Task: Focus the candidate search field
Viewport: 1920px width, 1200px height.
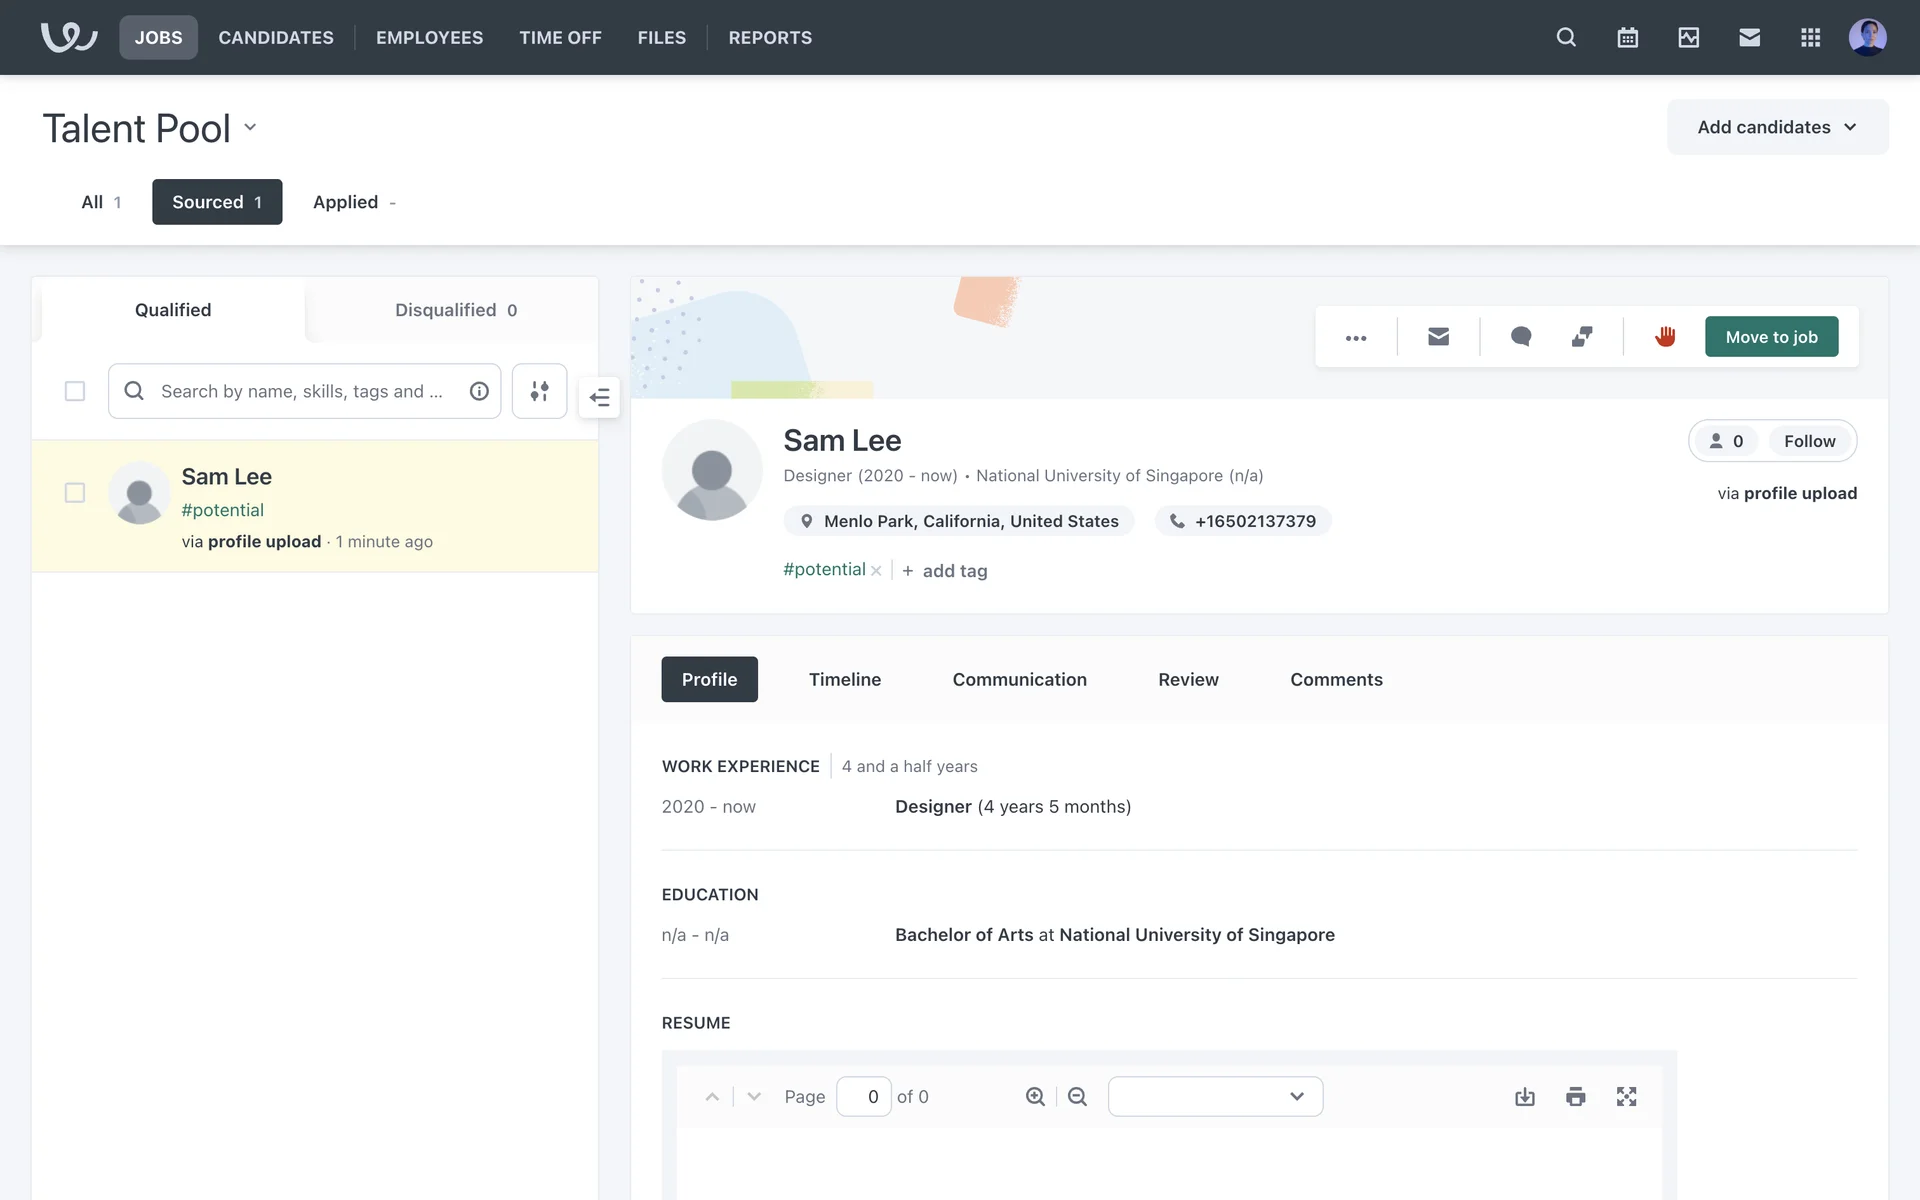Action: pyautogui.click(x=300, y=391)
